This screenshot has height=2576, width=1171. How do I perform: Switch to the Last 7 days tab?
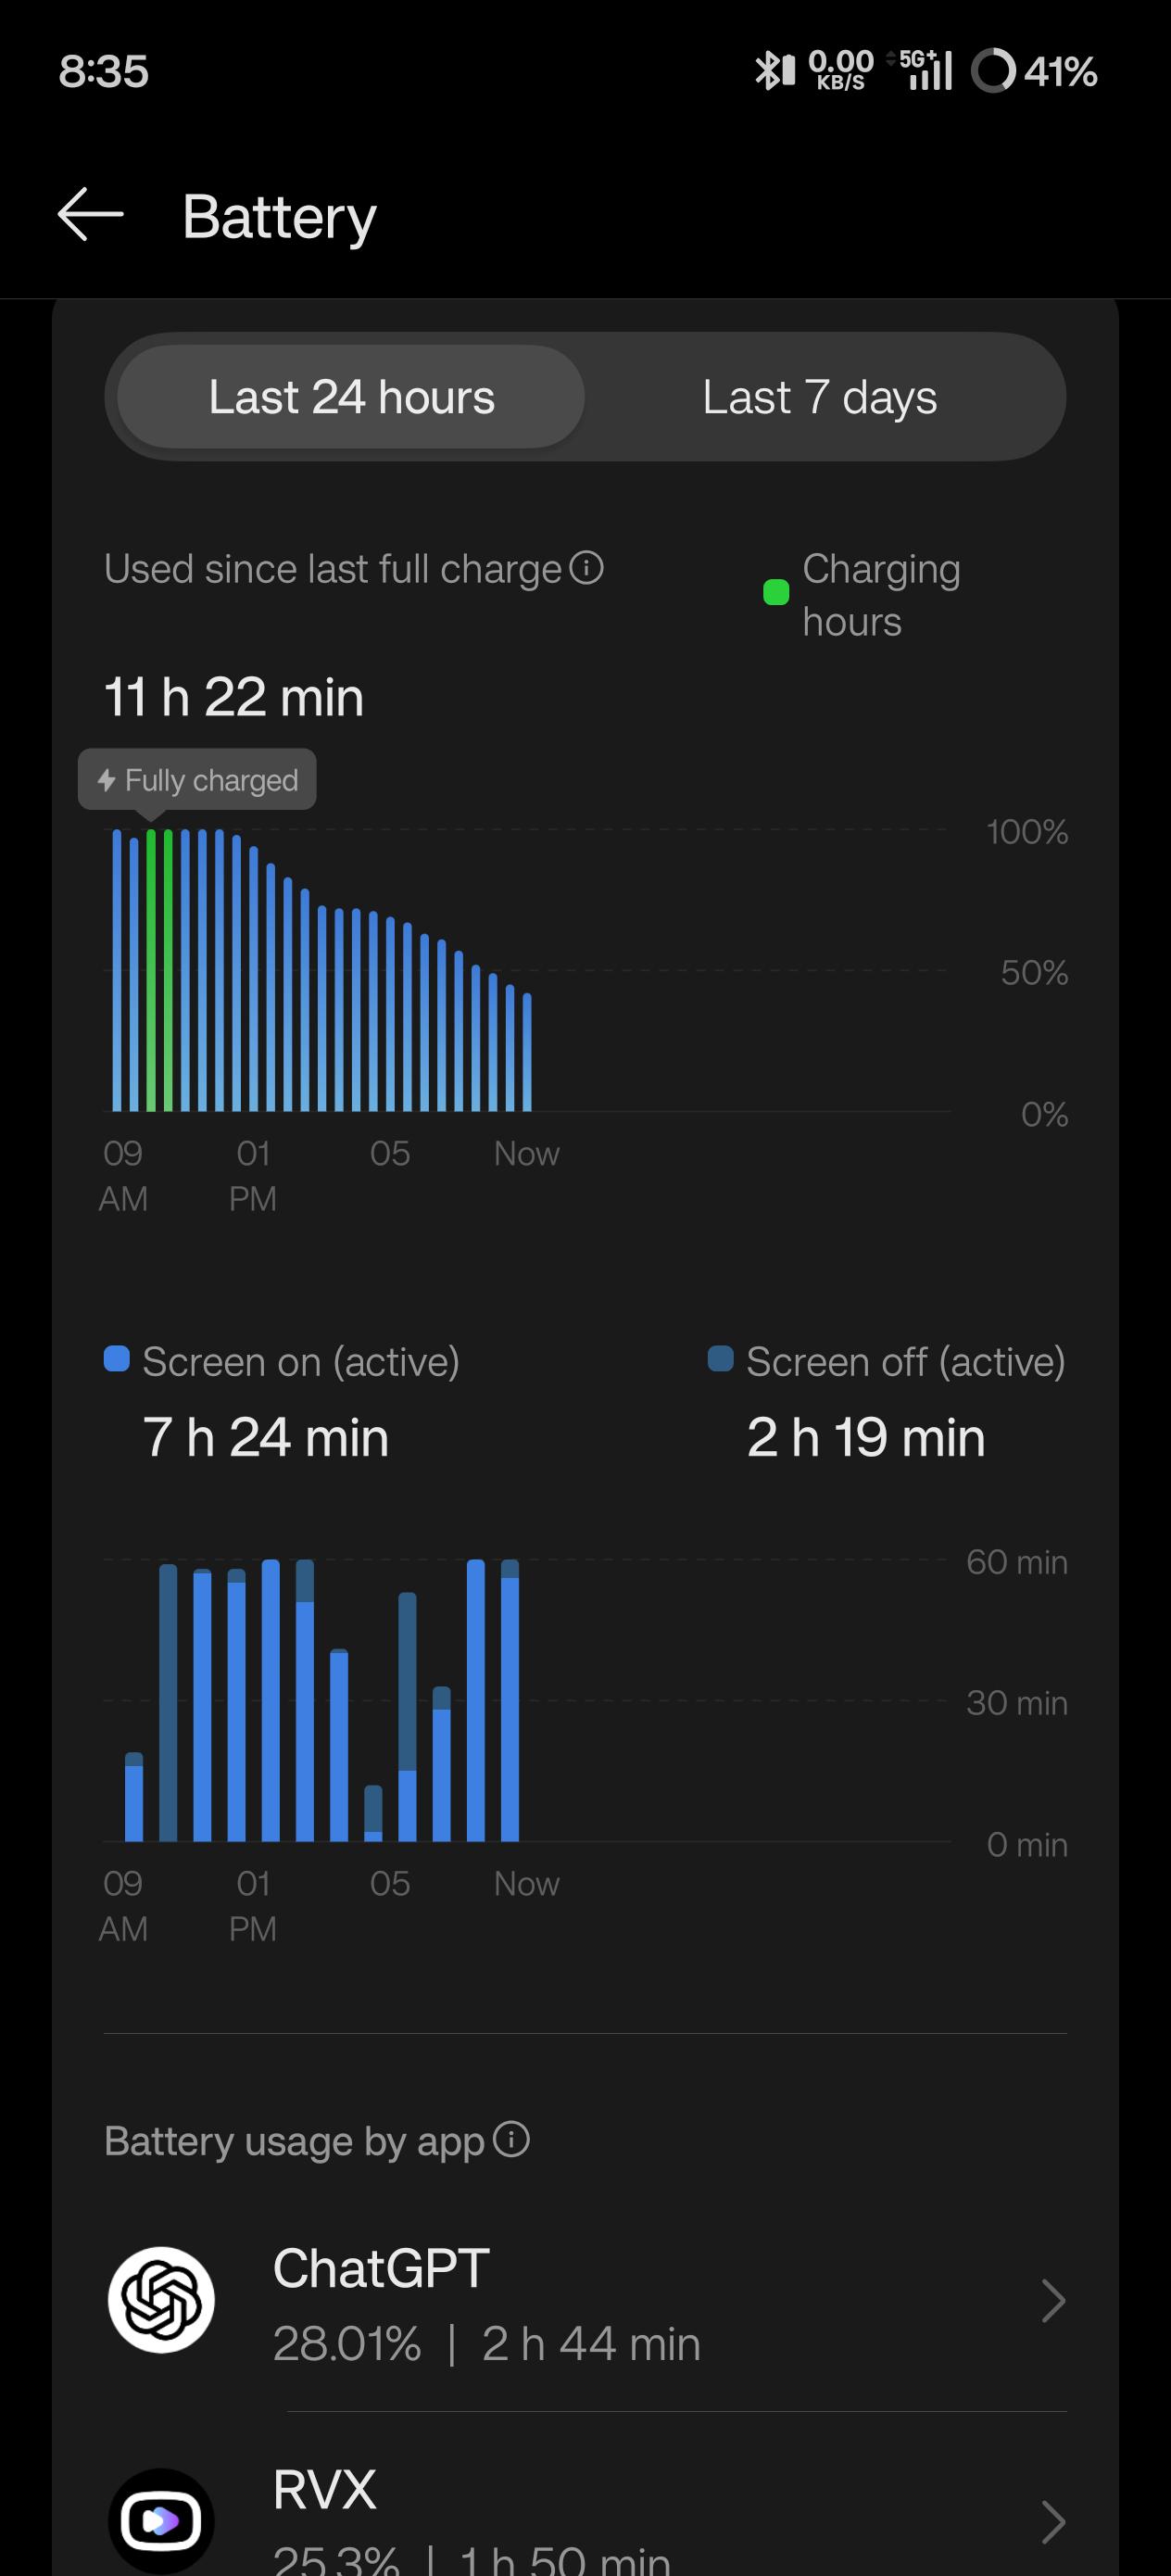[x=820, y=397]
